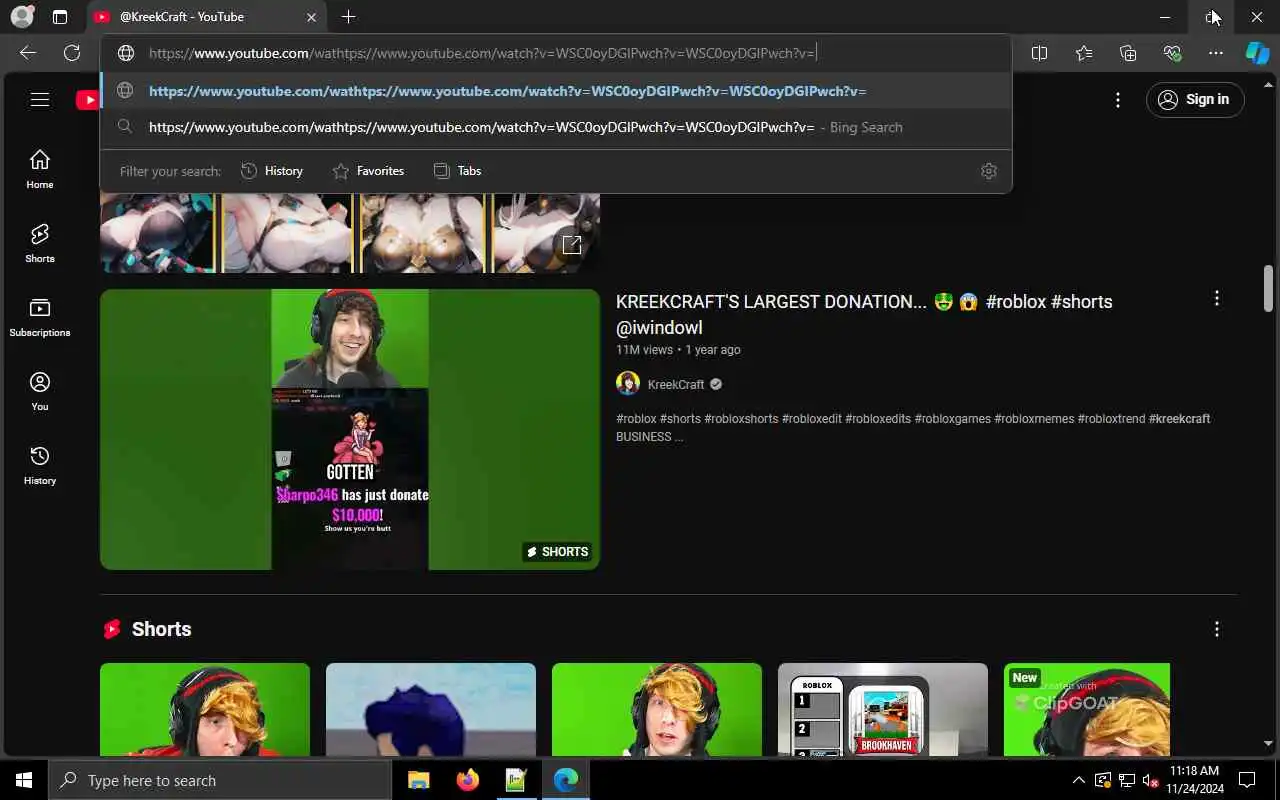The width and height of the screenshot is (1280, 800).
Task: Play the KreekCraft's Largest Donation video thumbnail
Action: click(350, 429)
